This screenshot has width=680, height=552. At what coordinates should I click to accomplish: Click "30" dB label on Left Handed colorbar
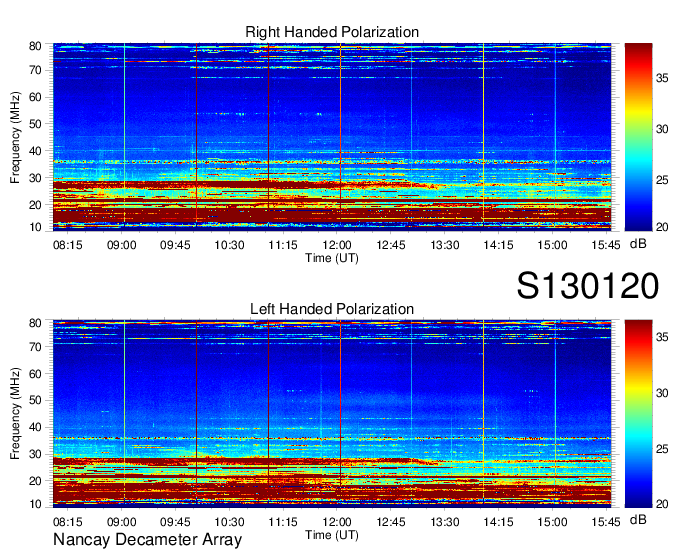pyautogui.click(x=662, y=393)
